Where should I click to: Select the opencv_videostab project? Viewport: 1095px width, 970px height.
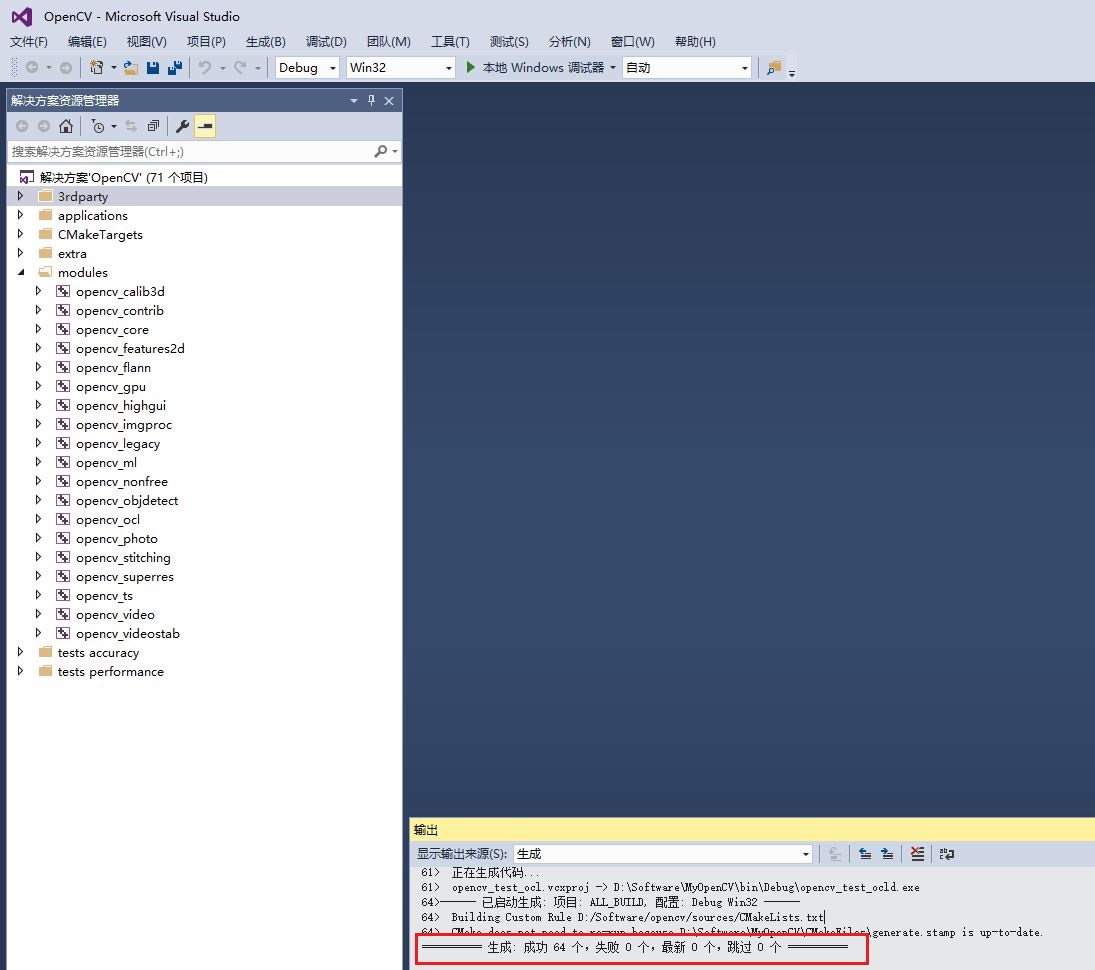click(x=127, y=633)
